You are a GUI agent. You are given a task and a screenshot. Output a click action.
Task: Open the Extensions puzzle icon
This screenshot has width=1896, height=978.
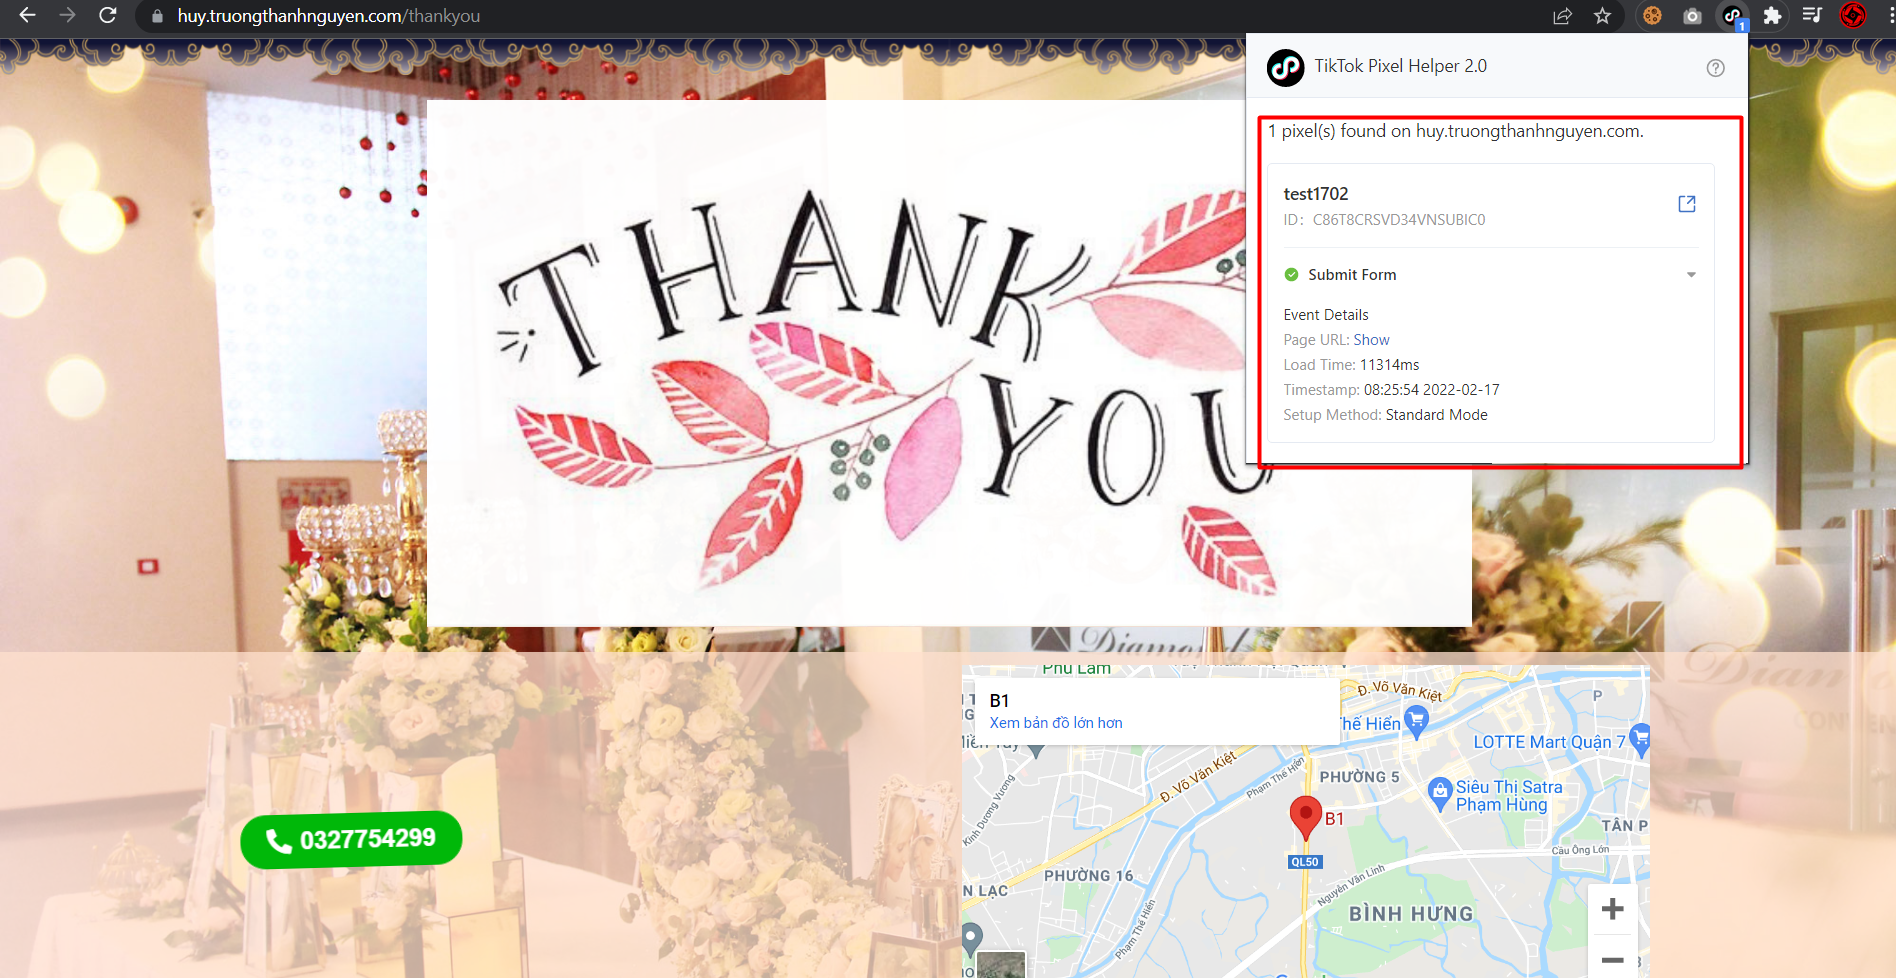coord(1772,16)
